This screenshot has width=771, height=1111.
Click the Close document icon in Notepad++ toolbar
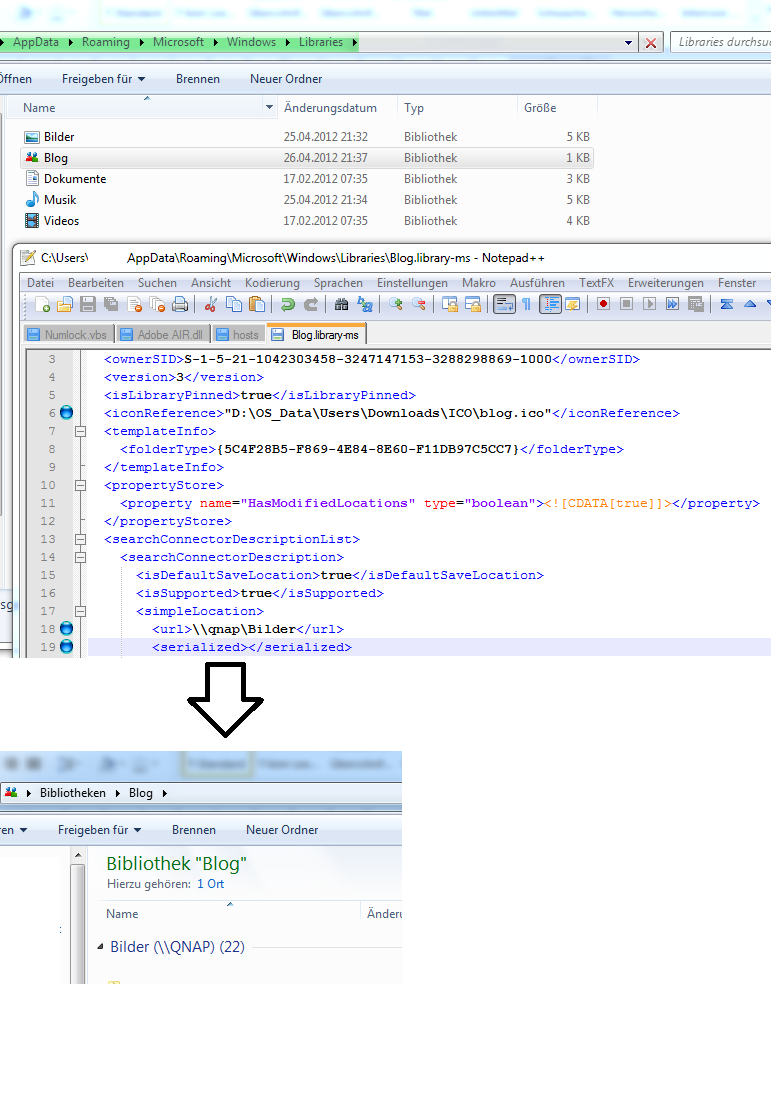(x=134, y=305)
